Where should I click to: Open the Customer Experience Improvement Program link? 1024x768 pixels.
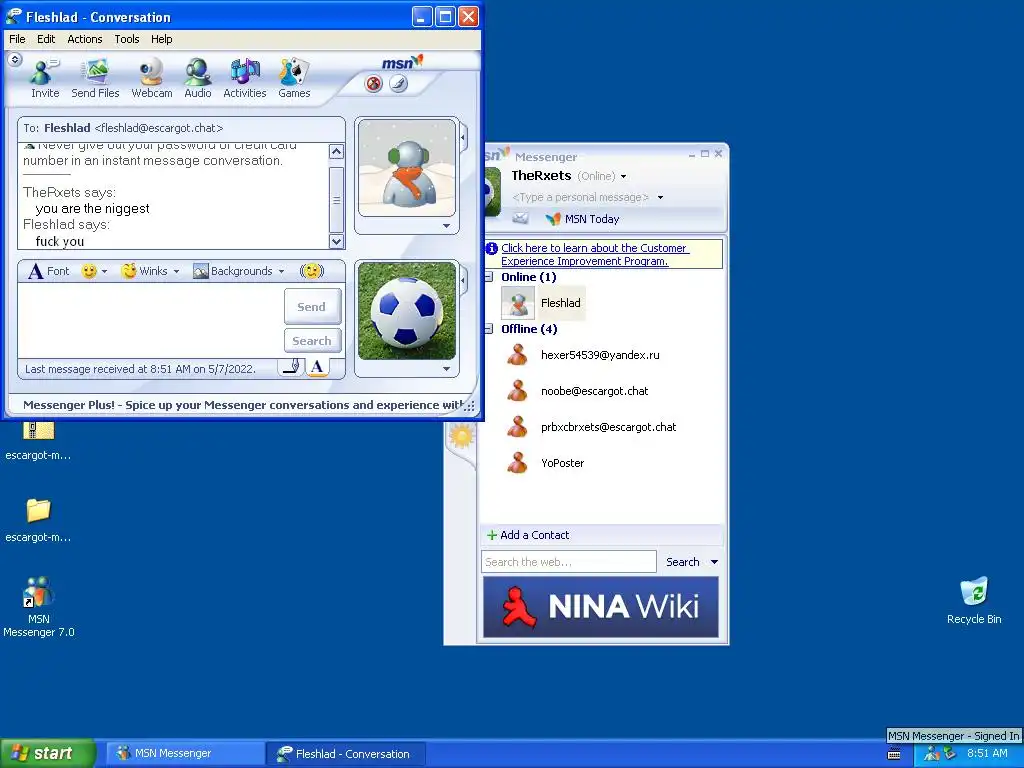(594, 255)
